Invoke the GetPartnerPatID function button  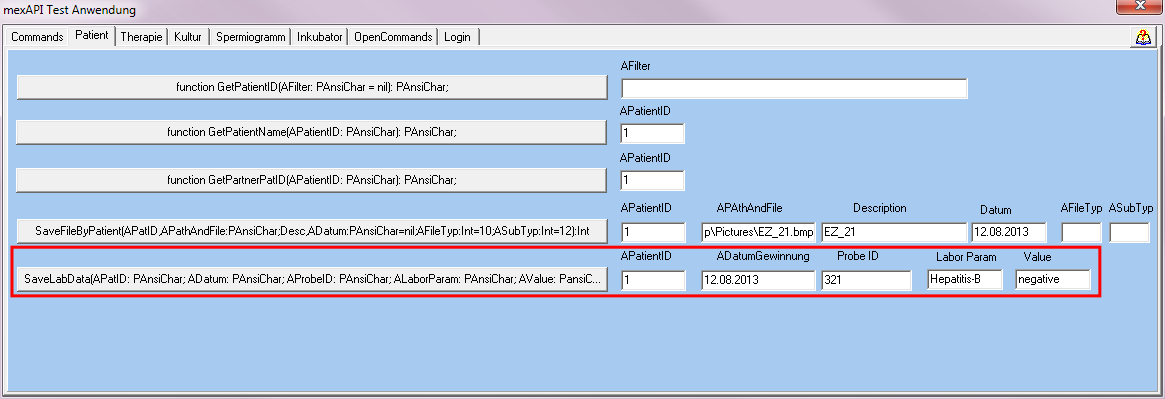[x=312, y=180]
